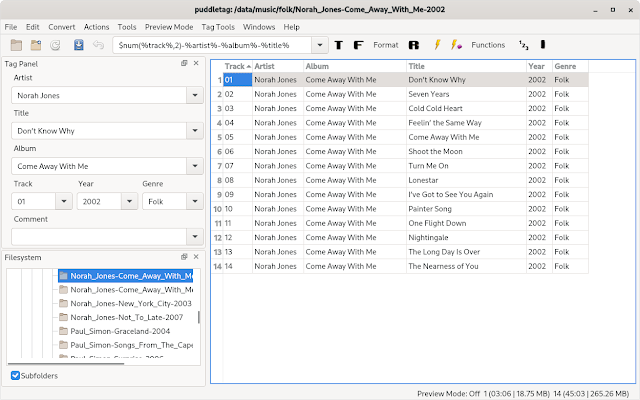The height and width of the screenshot is (400, 640).
Task: Expand the Comment field dropdown
Action: pyautogui.click(x=195, y=237)
